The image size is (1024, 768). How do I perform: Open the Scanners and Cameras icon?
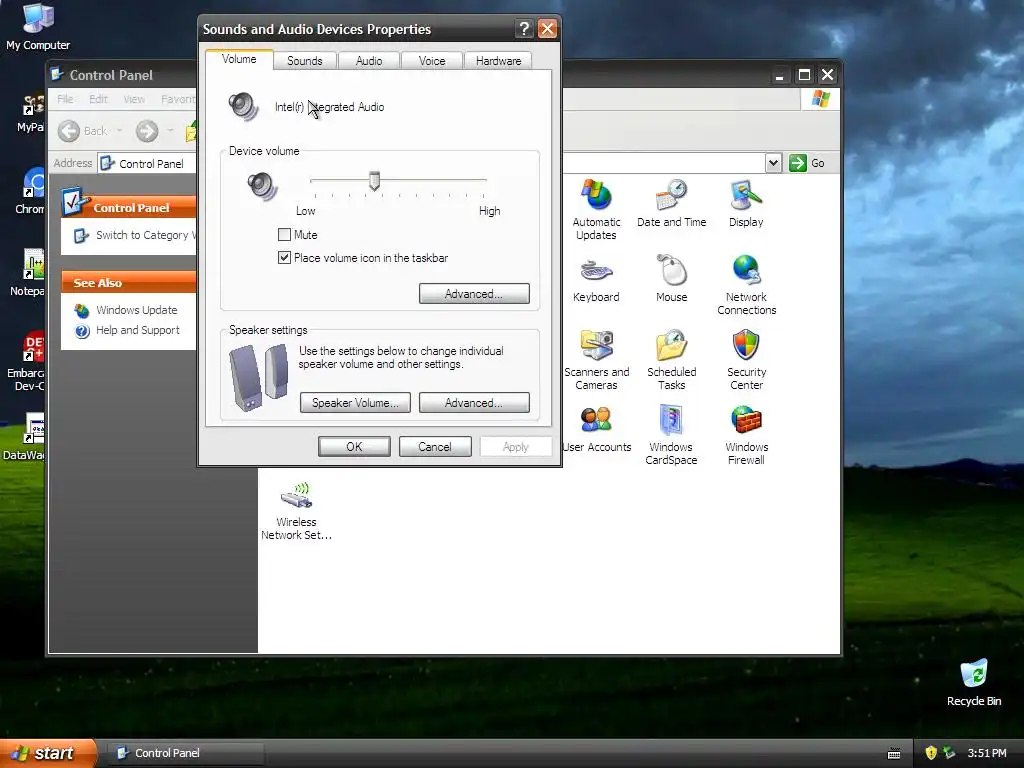tap(596, 360)
